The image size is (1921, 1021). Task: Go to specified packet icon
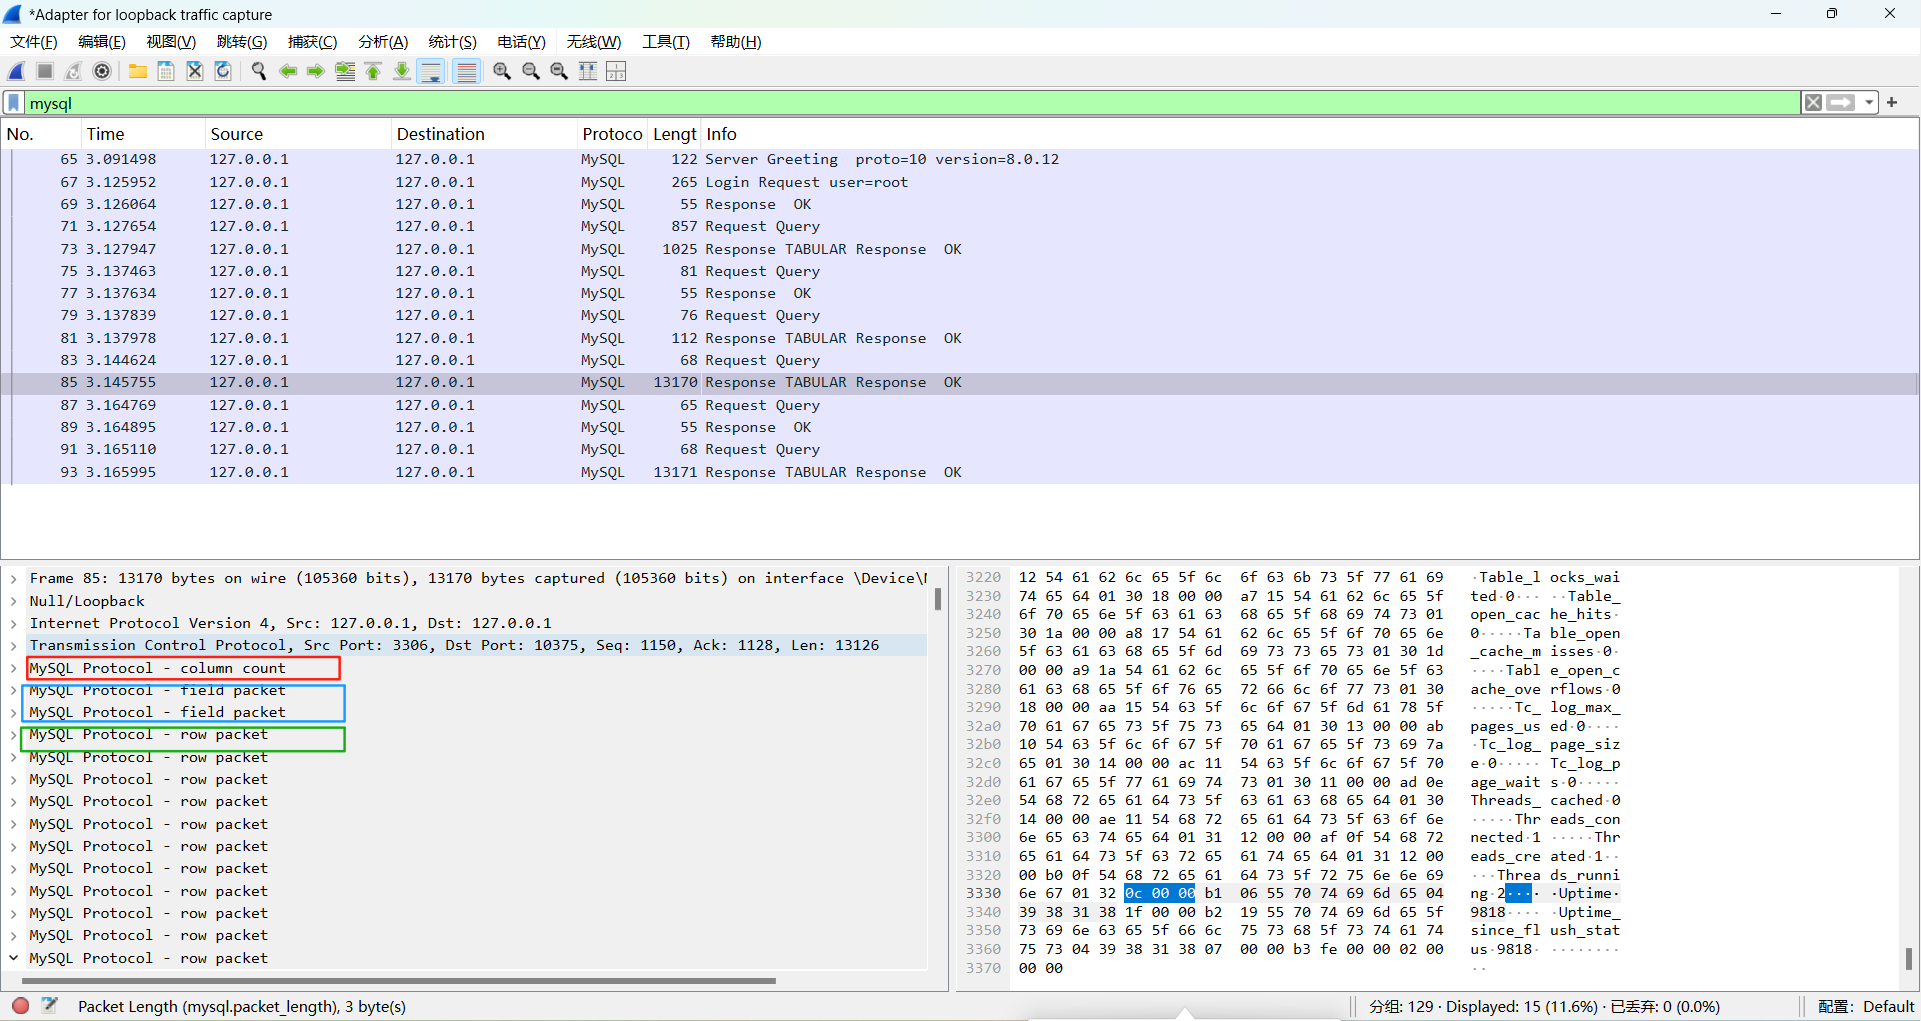point(345,71)
